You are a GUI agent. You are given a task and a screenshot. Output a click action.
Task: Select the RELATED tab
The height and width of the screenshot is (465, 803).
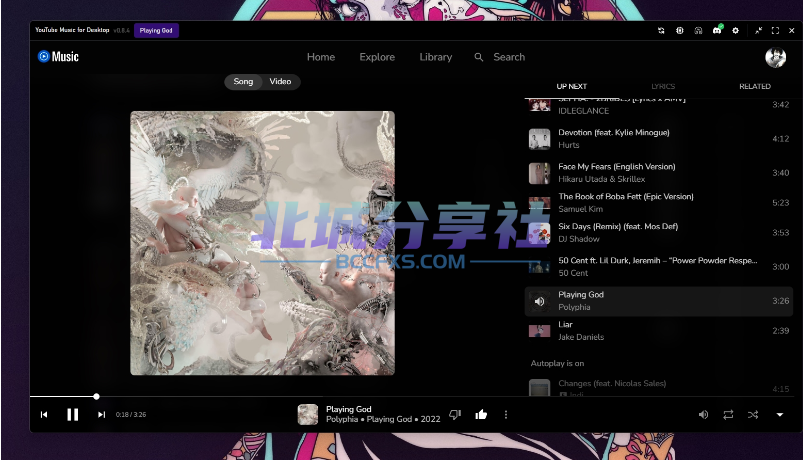(x=755, y=87)
